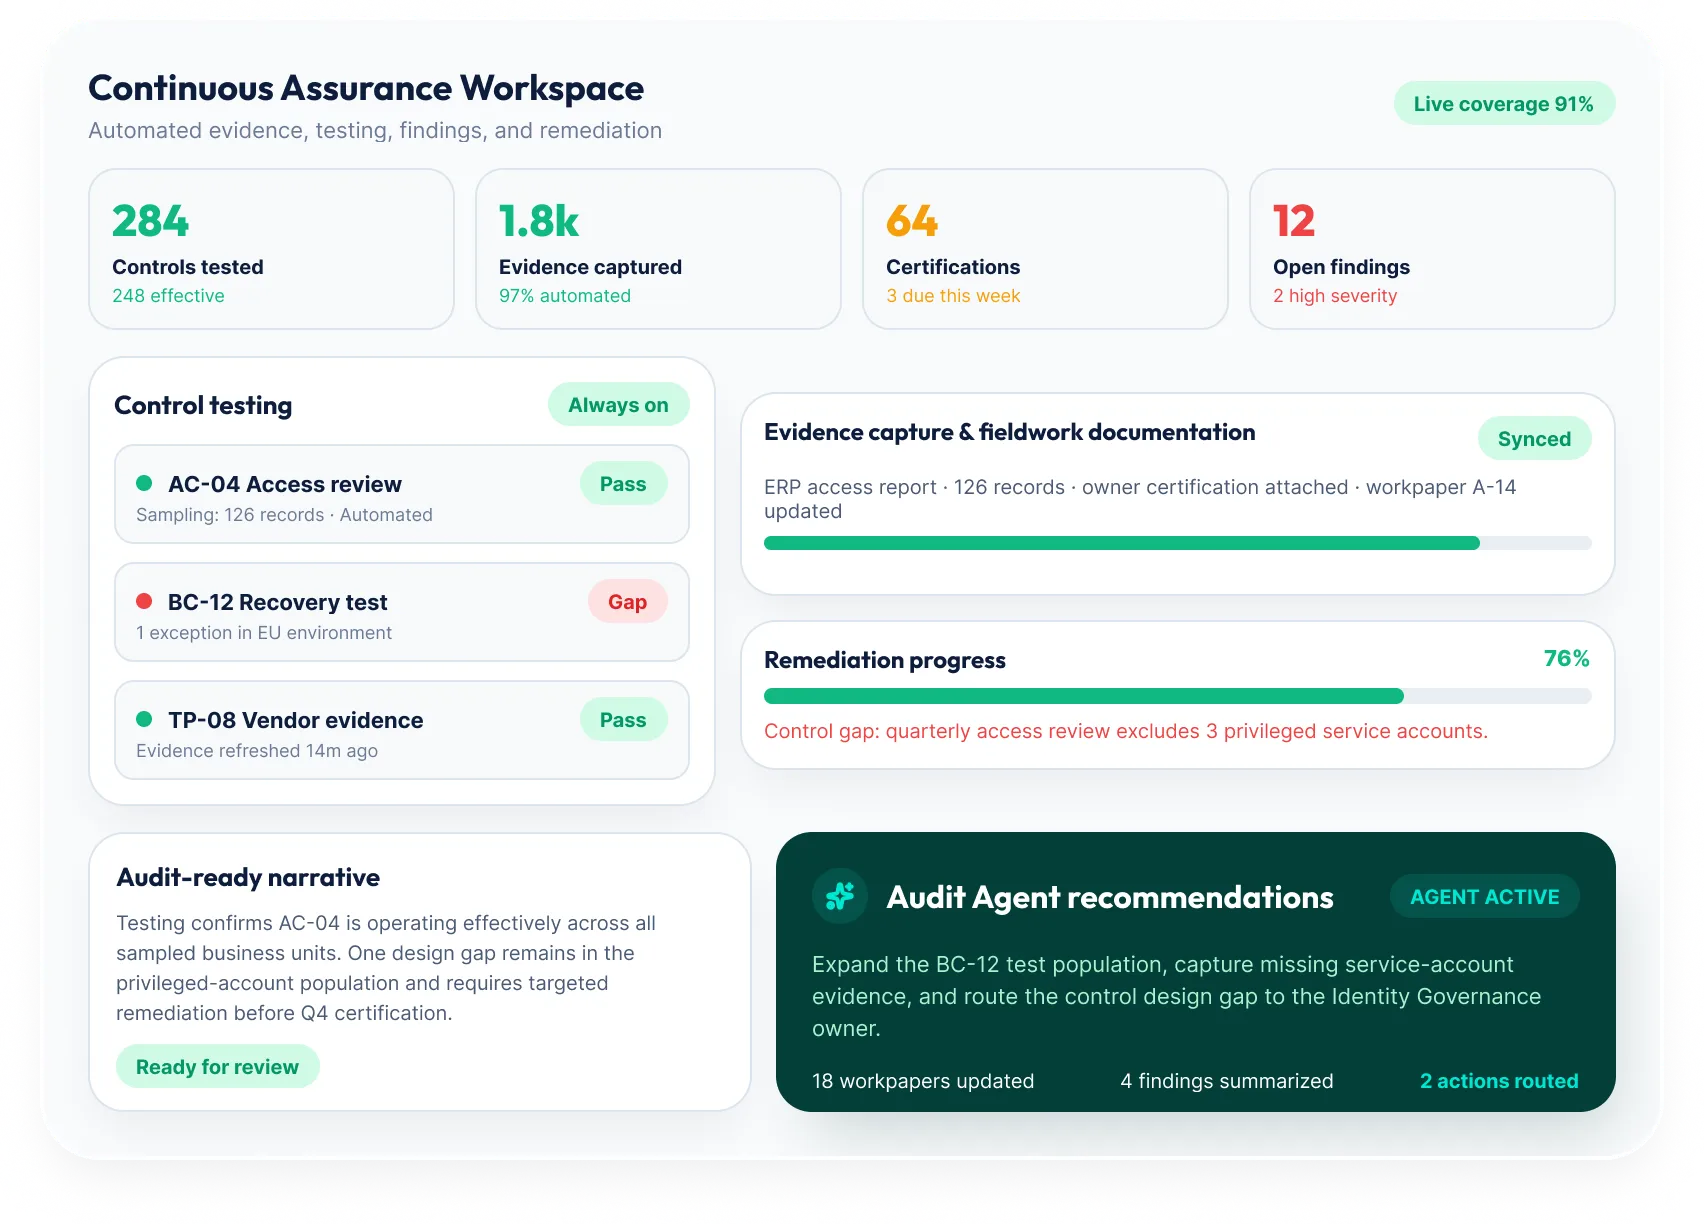Open the Open findings 12 card

(1432, 249)
